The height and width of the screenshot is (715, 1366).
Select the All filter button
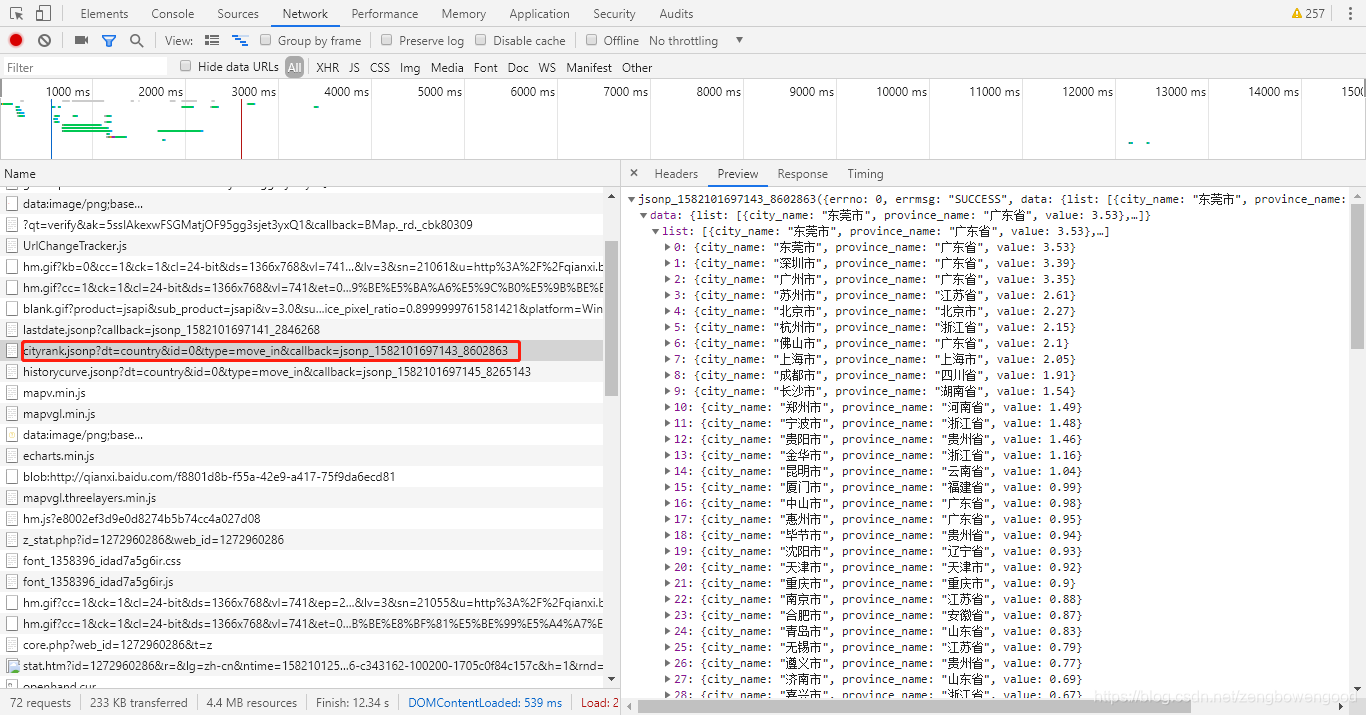[x=294, y=68]
